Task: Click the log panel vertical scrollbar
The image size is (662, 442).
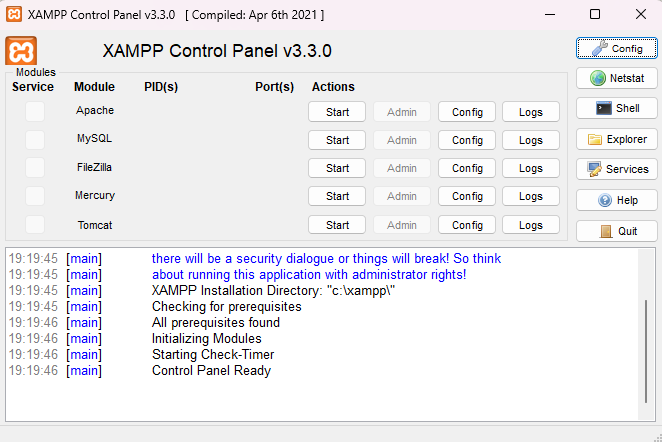Action: (x=646, y=351)
